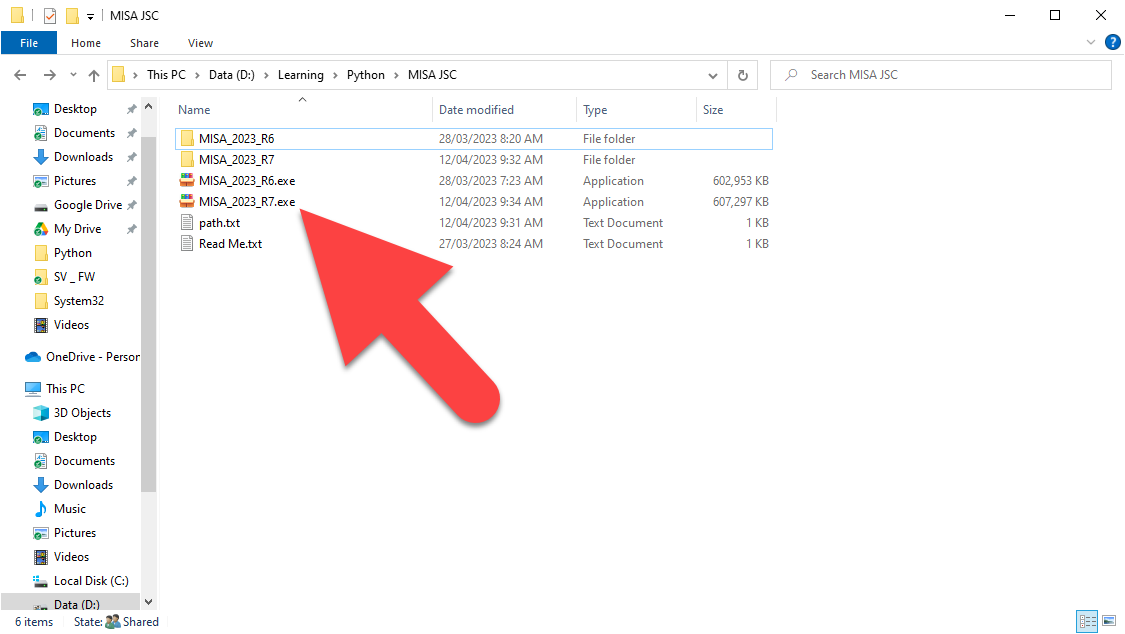Click Data (D:) in address bar
Viewport: 1125px width, 634px height.
(x=232, y=75)
